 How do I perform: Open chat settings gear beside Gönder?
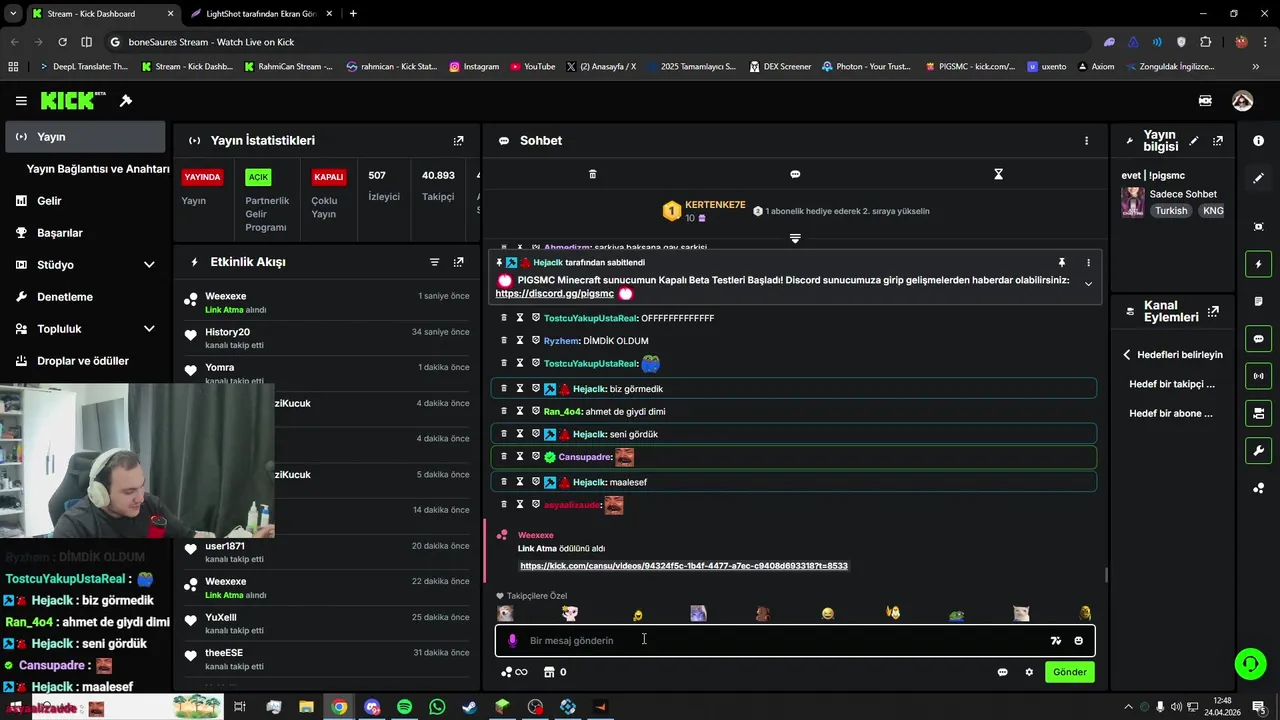pos(1029,672)
